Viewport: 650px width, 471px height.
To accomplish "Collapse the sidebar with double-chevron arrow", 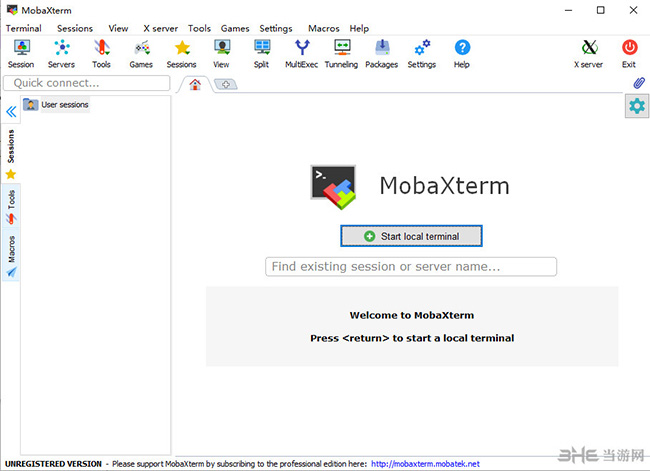I will tap(11, 112).
